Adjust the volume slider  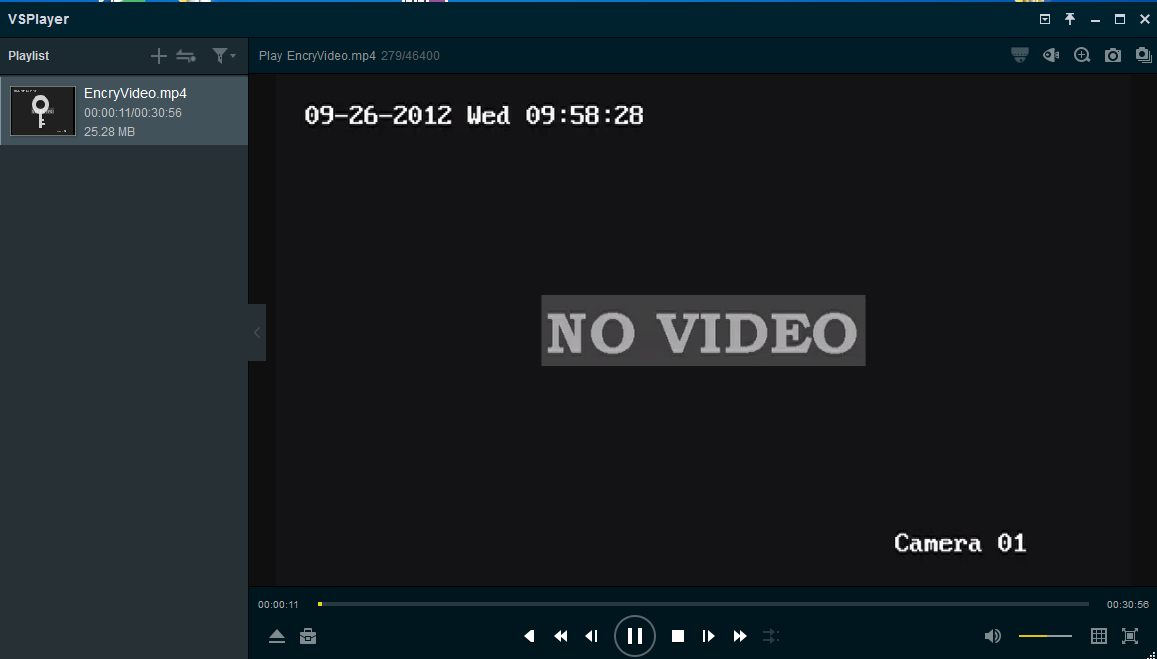1045,636
